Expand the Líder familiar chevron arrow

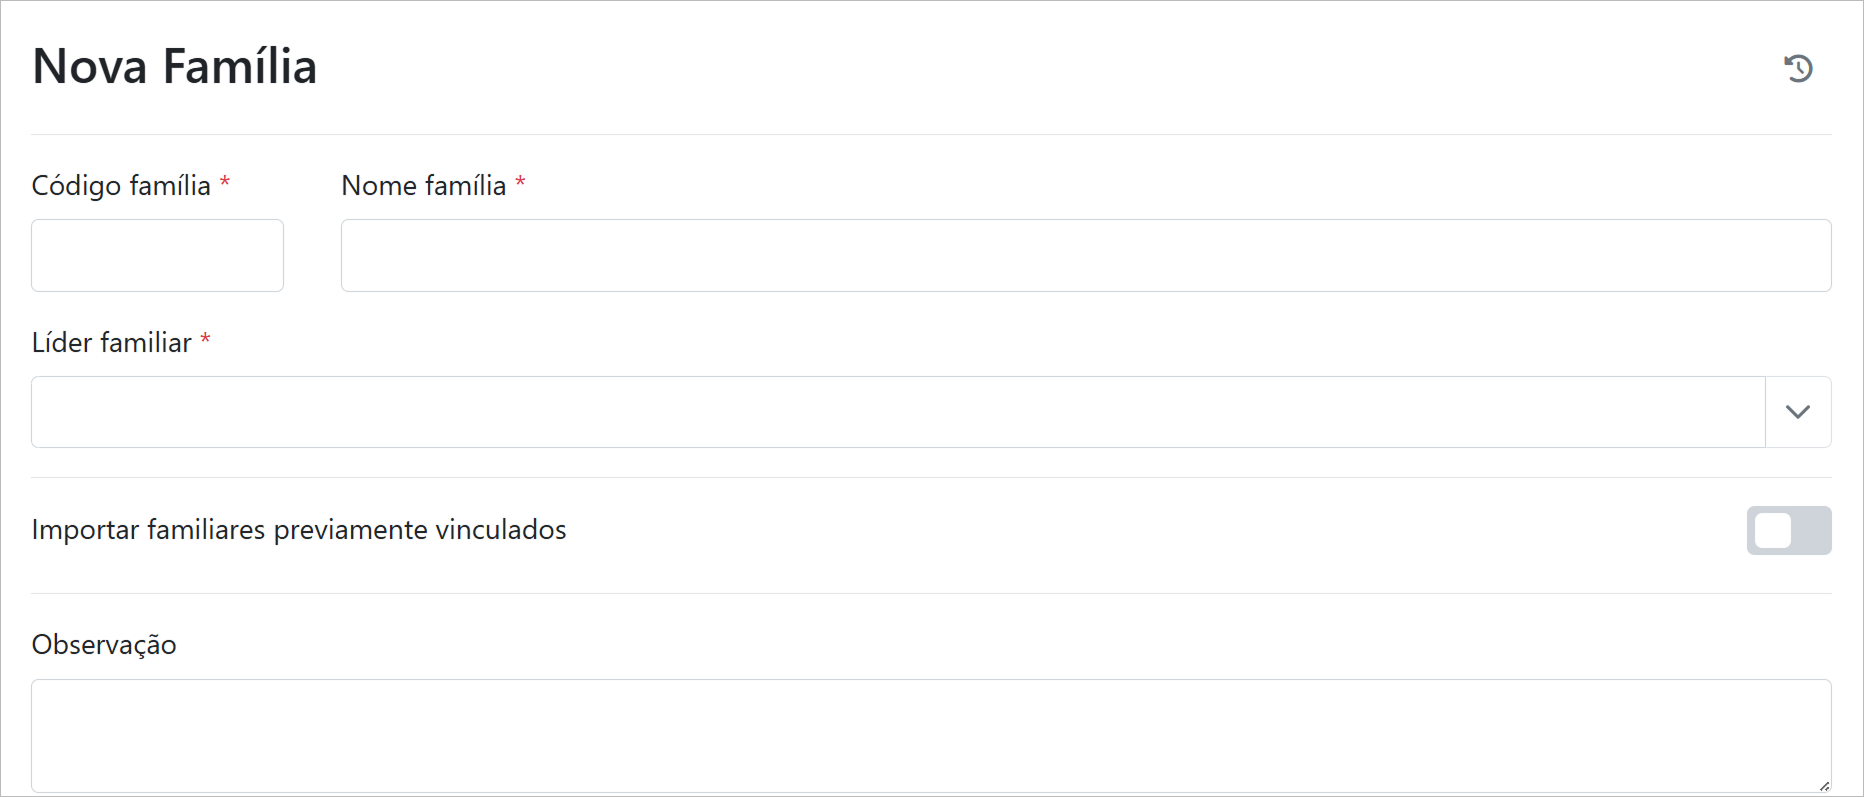[x=1798, y=412]
